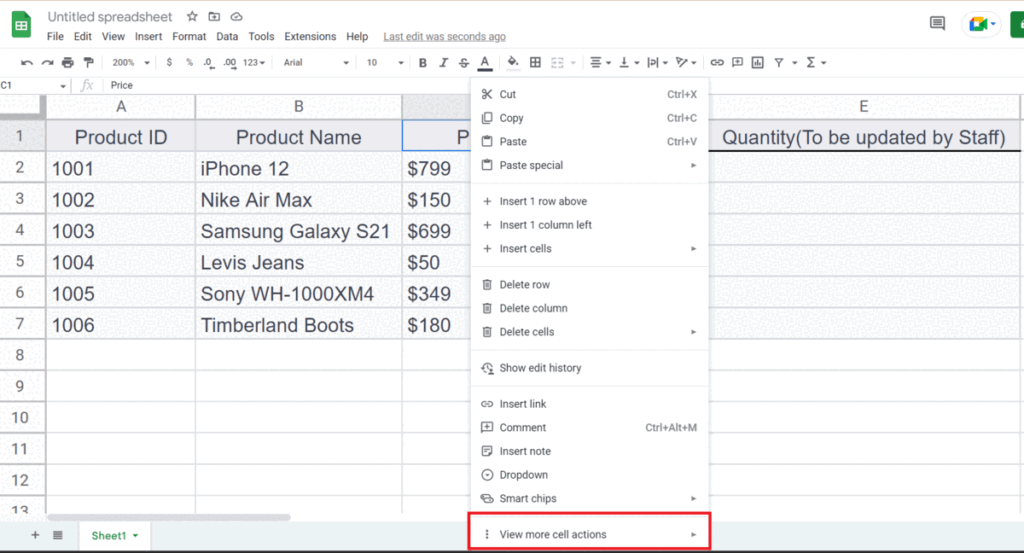Format as currency with dollar icon
Image resolution: width=1024 pixels, height=553 pixels.
click(x=169, y=63)
